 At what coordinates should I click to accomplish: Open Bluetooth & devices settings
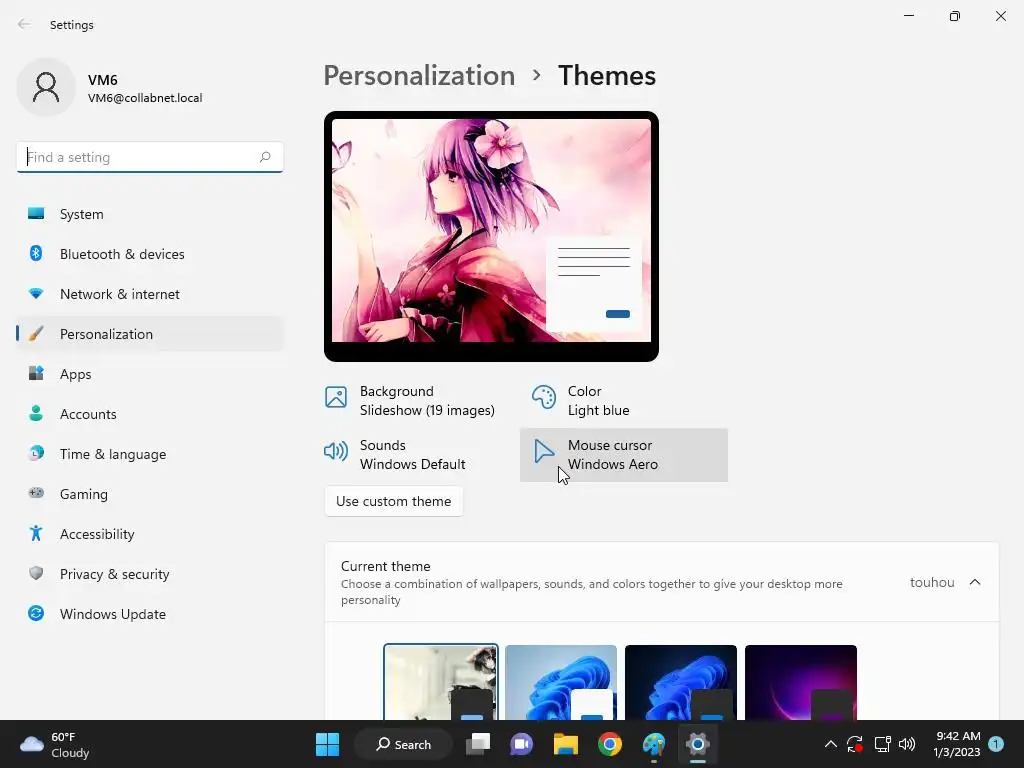(x=150, y=254)
